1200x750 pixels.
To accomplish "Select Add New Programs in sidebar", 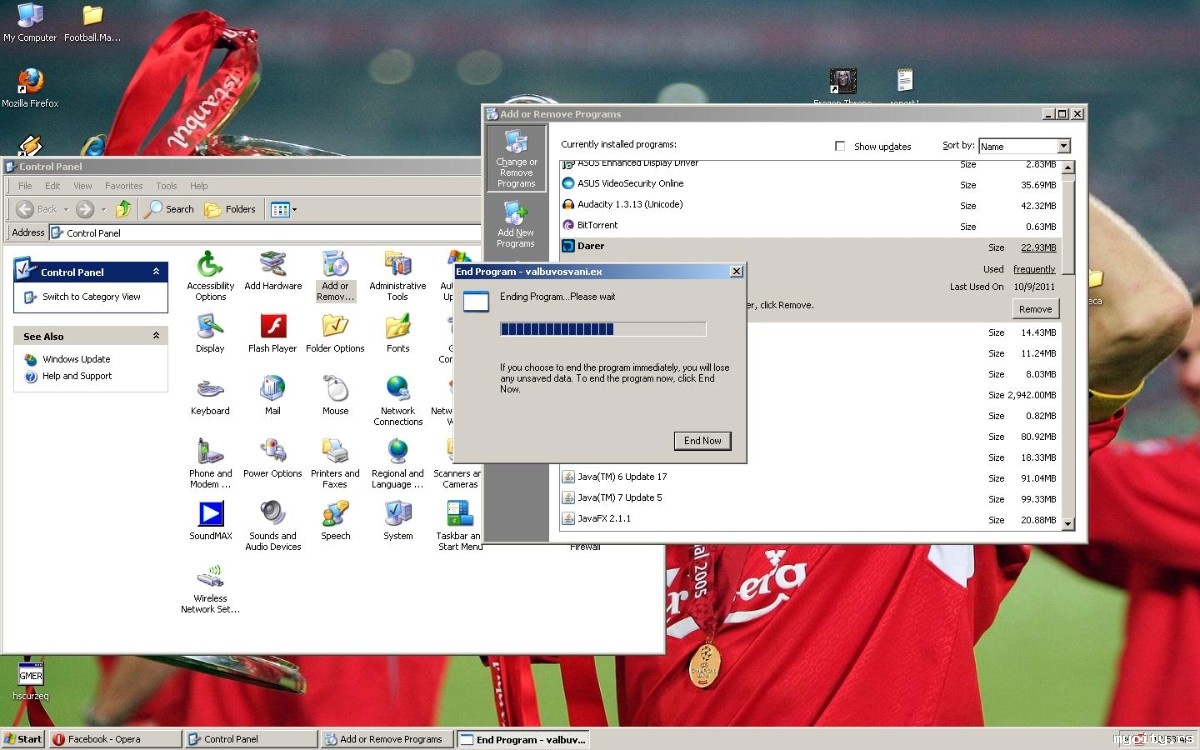I will click(516, 224).
